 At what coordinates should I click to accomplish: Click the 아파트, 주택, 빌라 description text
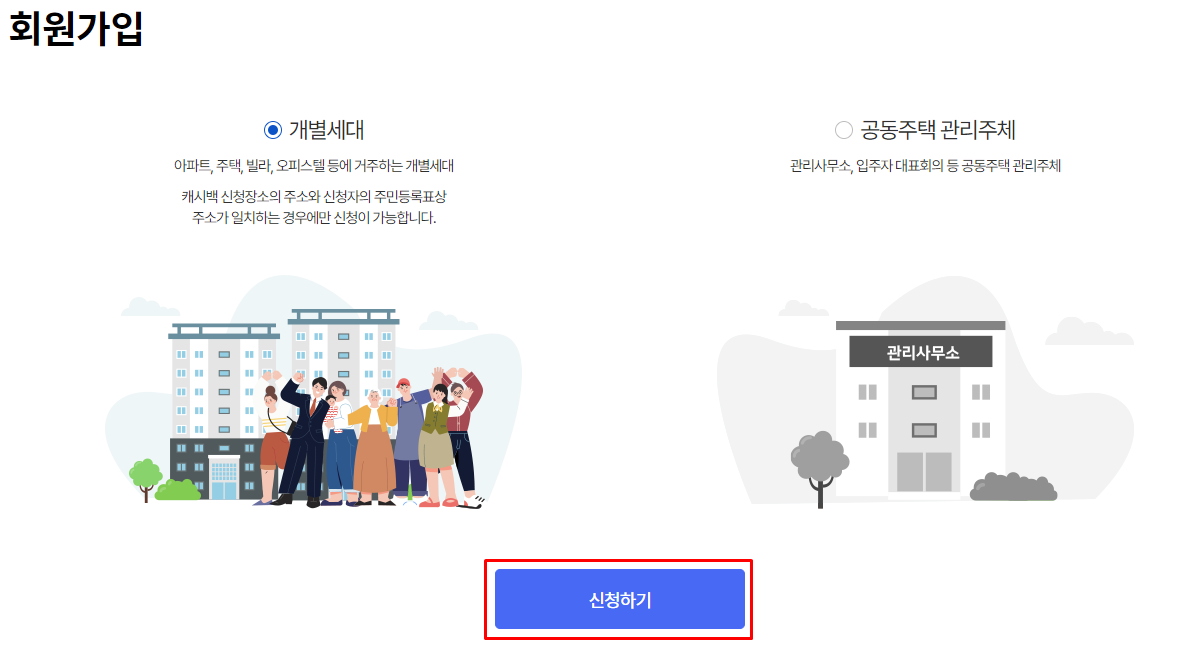[313, 165]
